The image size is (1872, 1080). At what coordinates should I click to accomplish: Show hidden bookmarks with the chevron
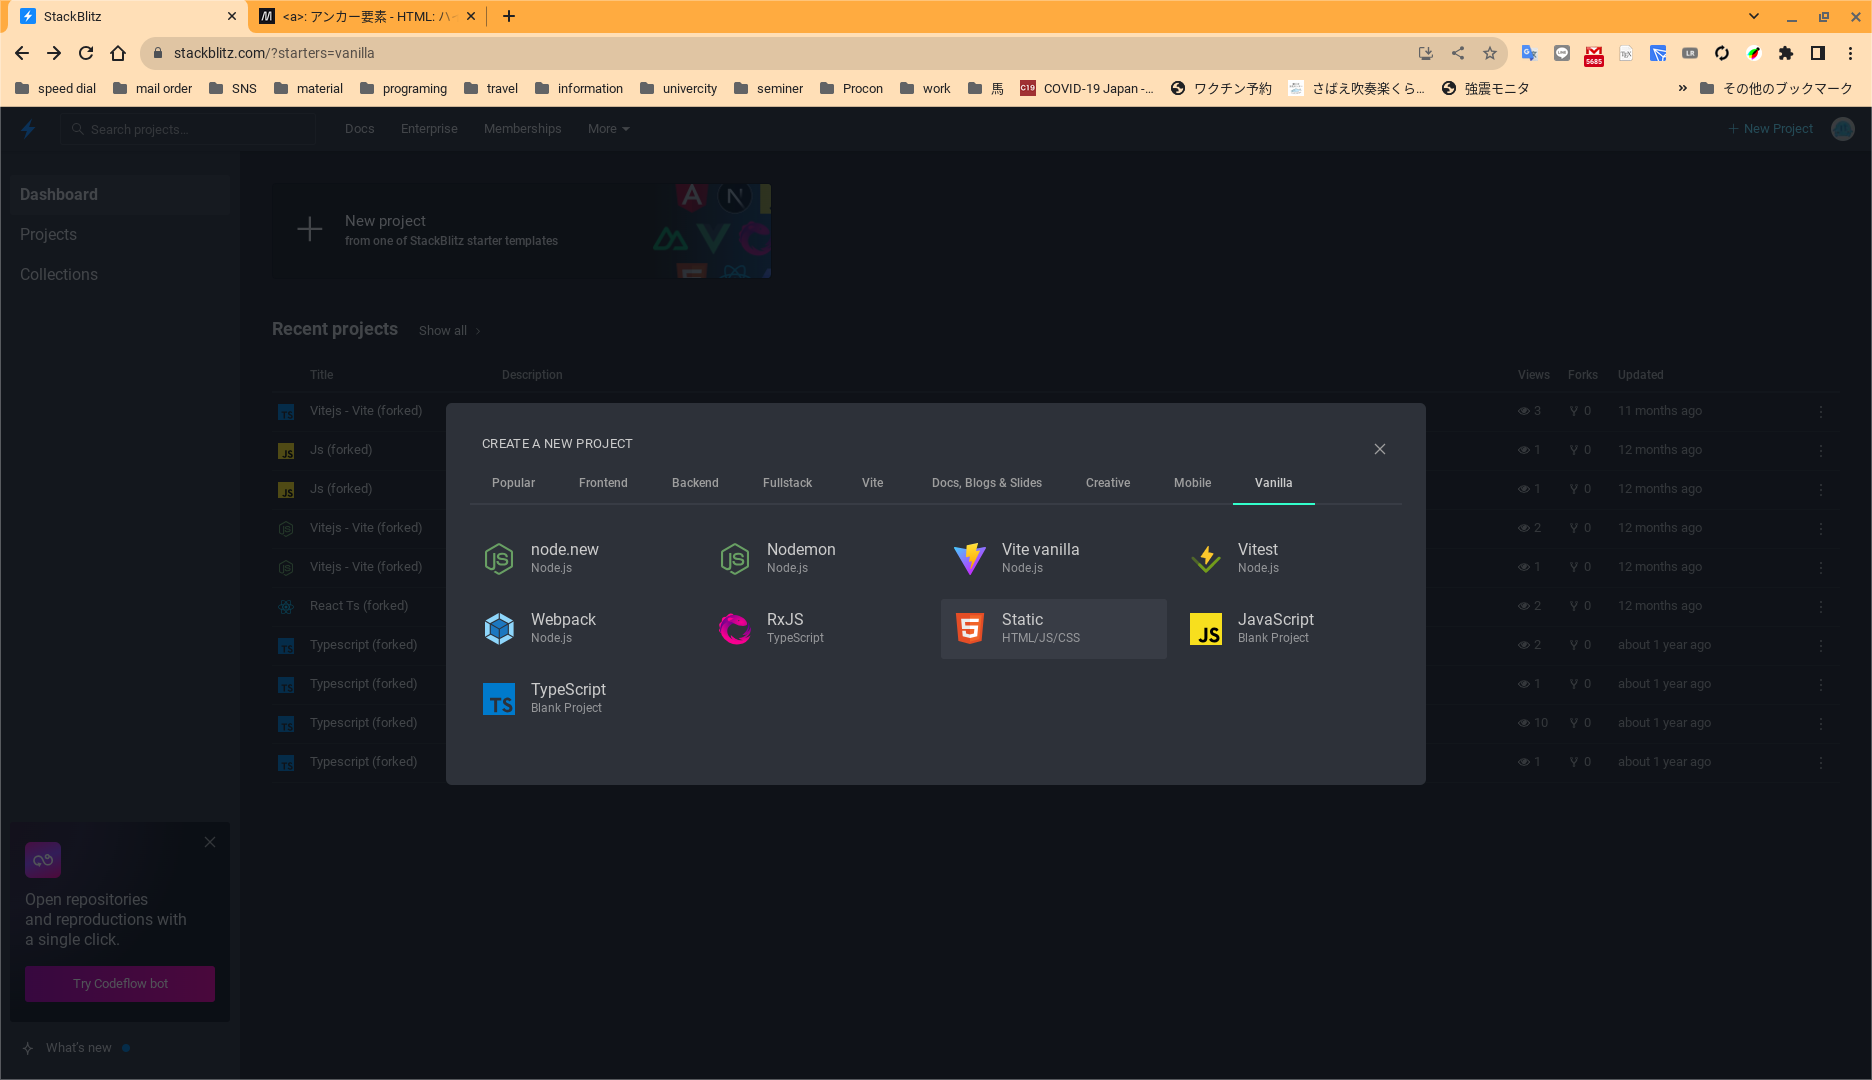[1682, 88]
